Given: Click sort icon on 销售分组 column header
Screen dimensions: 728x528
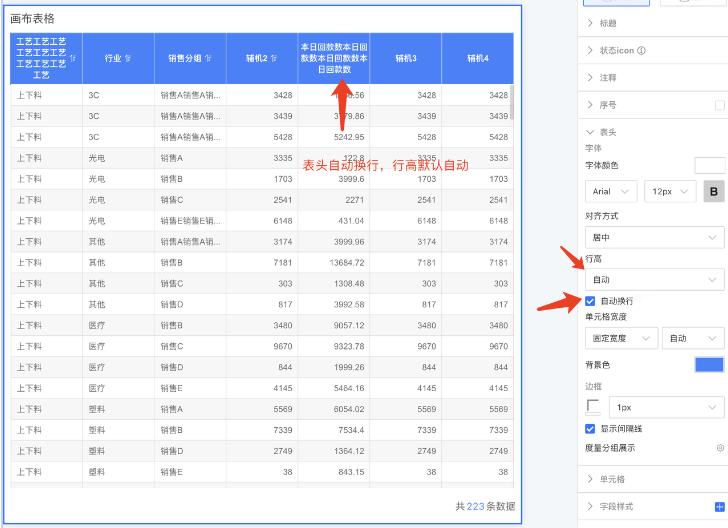Looking at the screenshot, I should click(x=208, y=58).
